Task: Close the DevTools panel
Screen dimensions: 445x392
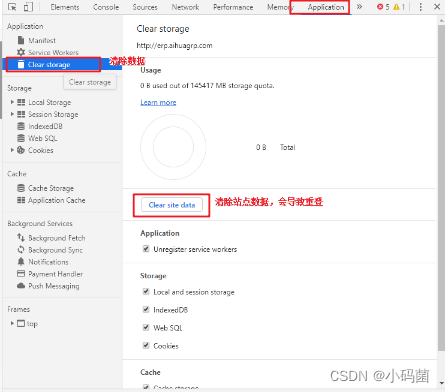Action: pos(437,7)
